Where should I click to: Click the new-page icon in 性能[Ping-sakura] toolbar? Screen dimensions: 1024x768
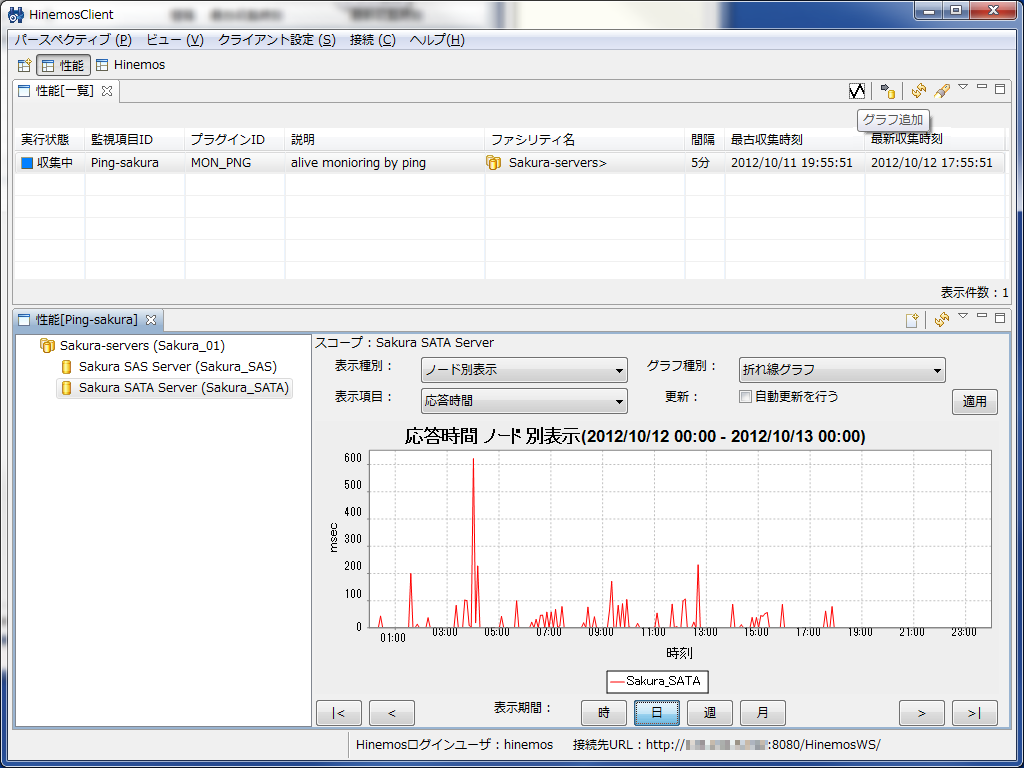coord(912,320)
